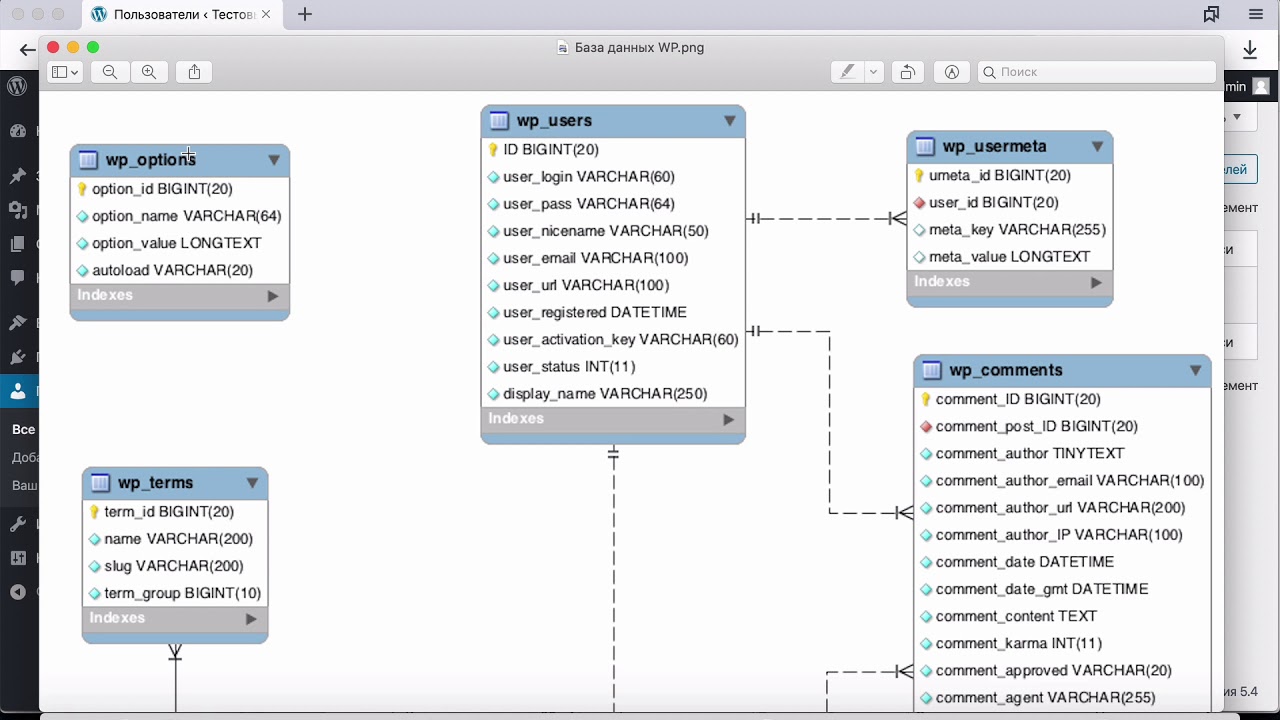
Task: Select the Markup pen tool in Preview
Action: [x=847, y=72]
